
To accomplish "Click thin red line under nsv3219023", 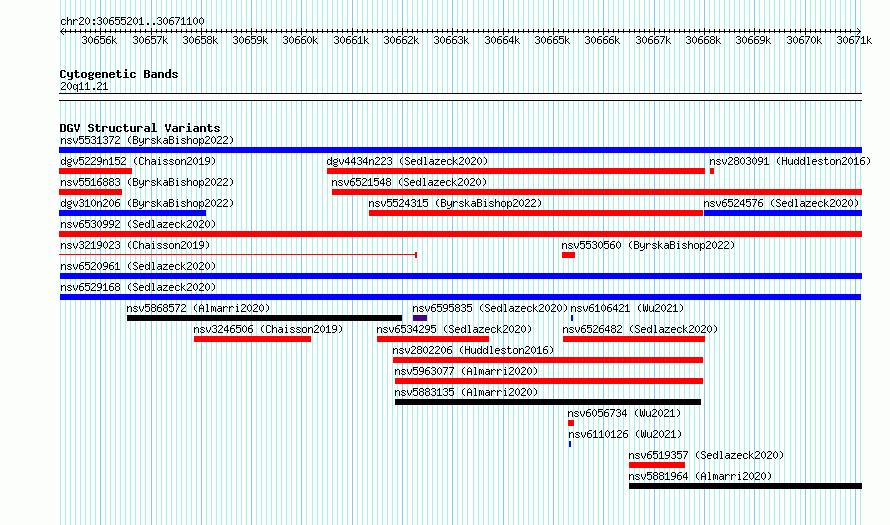I will click(x=238, y=255).
